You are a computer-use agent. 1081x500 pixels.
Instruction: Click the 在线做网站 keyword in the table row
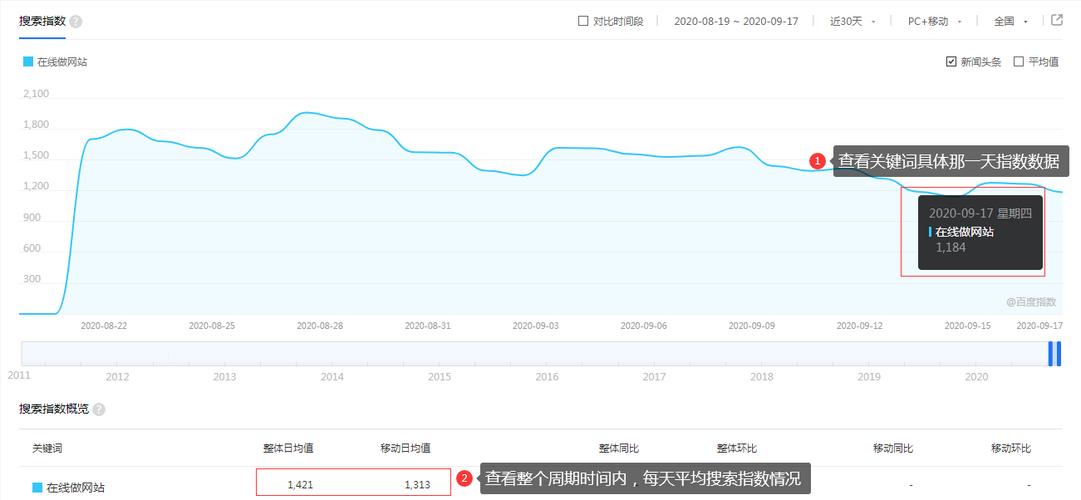[76, 488]
